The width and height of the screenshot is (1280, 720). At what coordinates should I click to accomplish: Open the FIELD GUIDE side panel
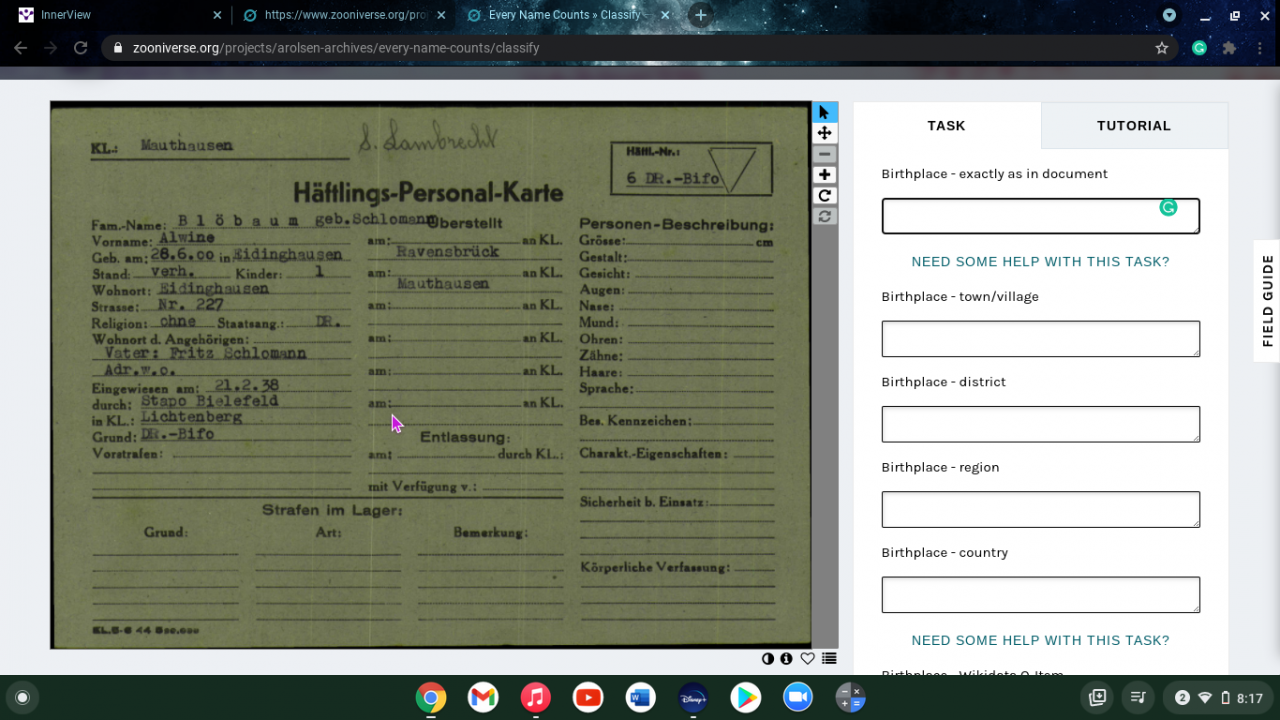pyautogui.click(x=1267, y=300)
